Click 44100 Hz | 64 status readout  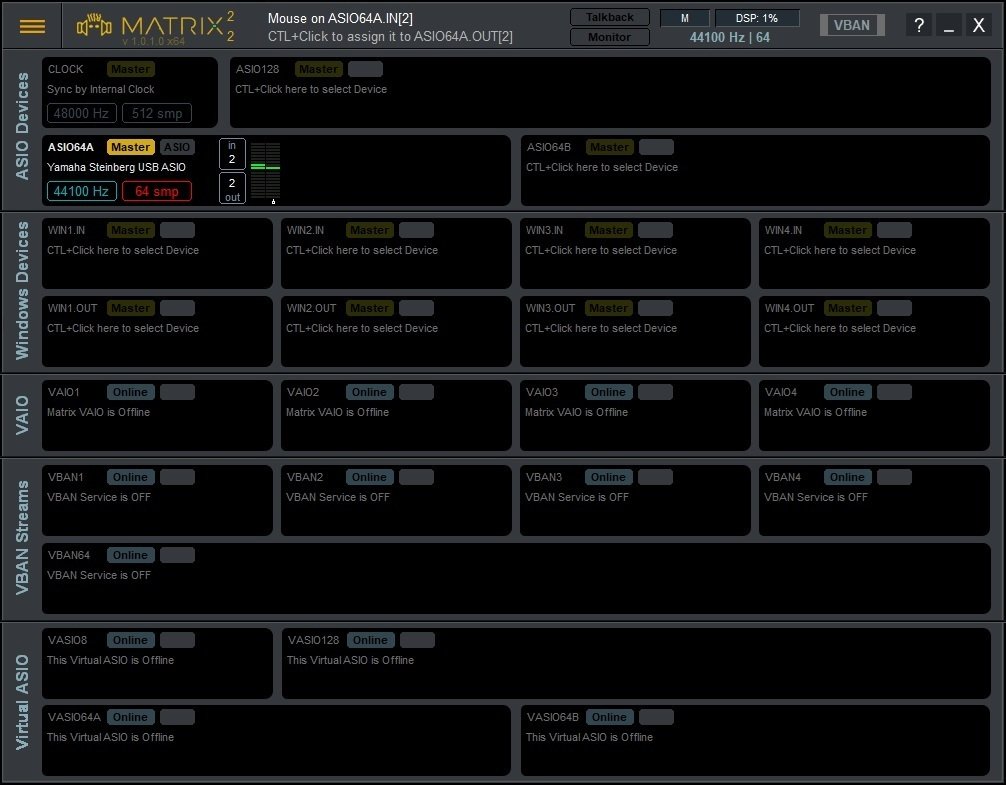point(729,37)
